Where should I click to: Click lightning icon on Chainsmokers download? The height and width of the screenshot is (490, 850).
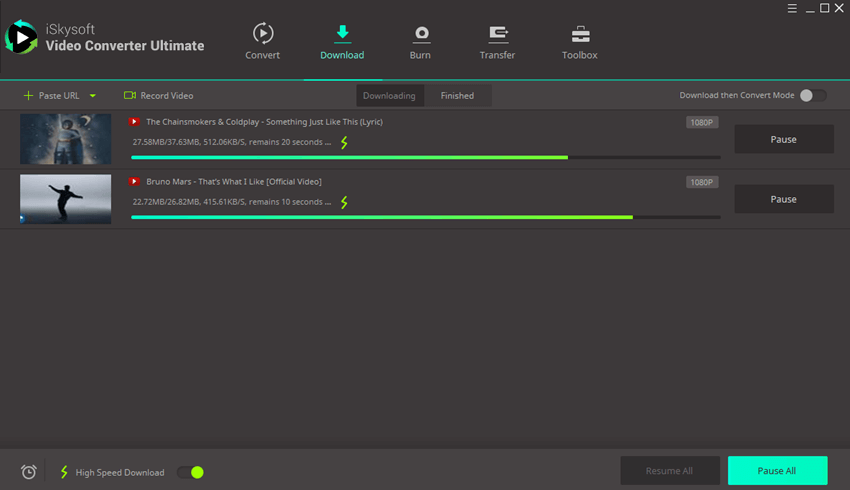[x=345, y=143]
